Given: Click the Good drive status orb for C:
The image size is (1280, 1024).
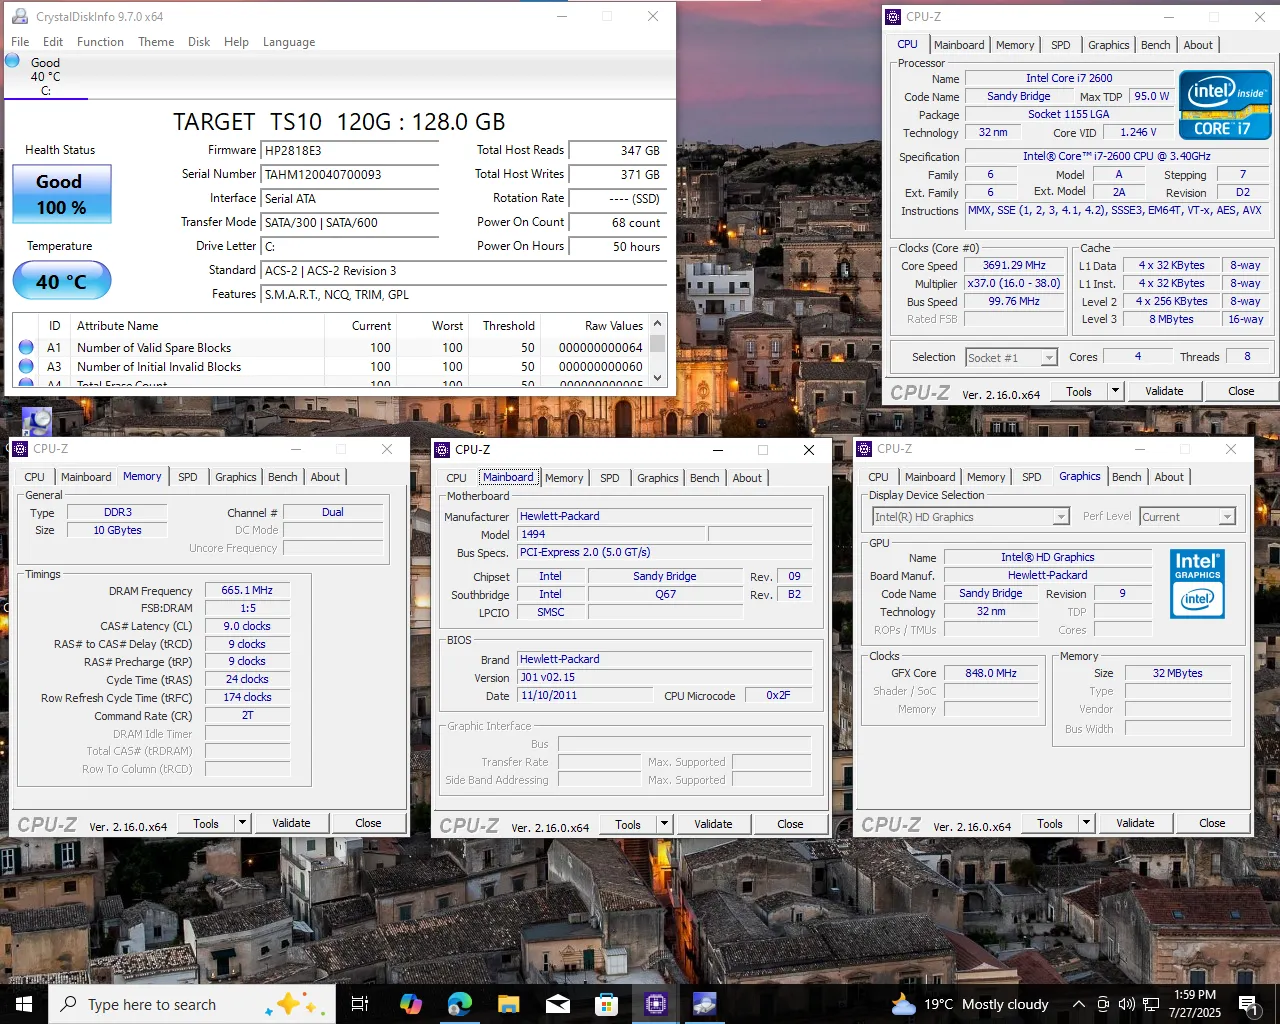Looking at the screenshot, I should (13, 61).
